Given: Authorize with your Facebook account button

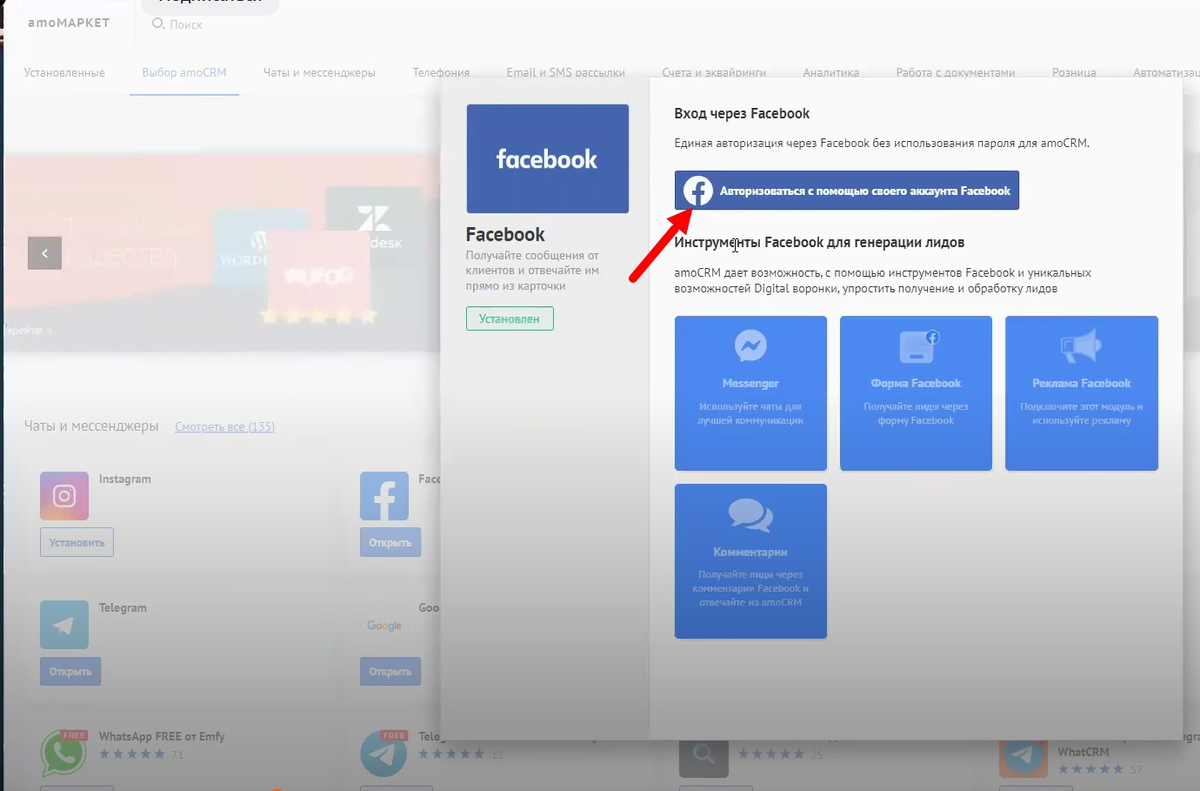Looking at the screenshot, I should pos(846,190).
